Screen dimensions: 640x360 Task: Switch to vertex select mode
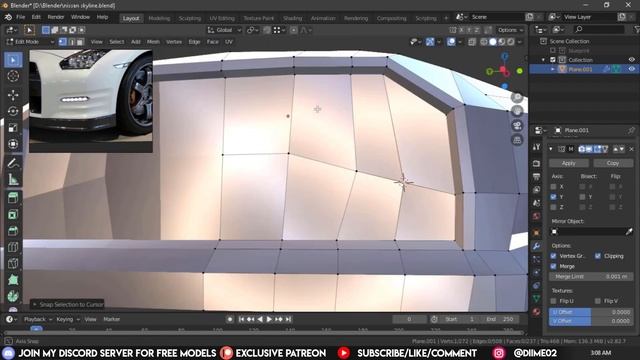tap(62, 42)
